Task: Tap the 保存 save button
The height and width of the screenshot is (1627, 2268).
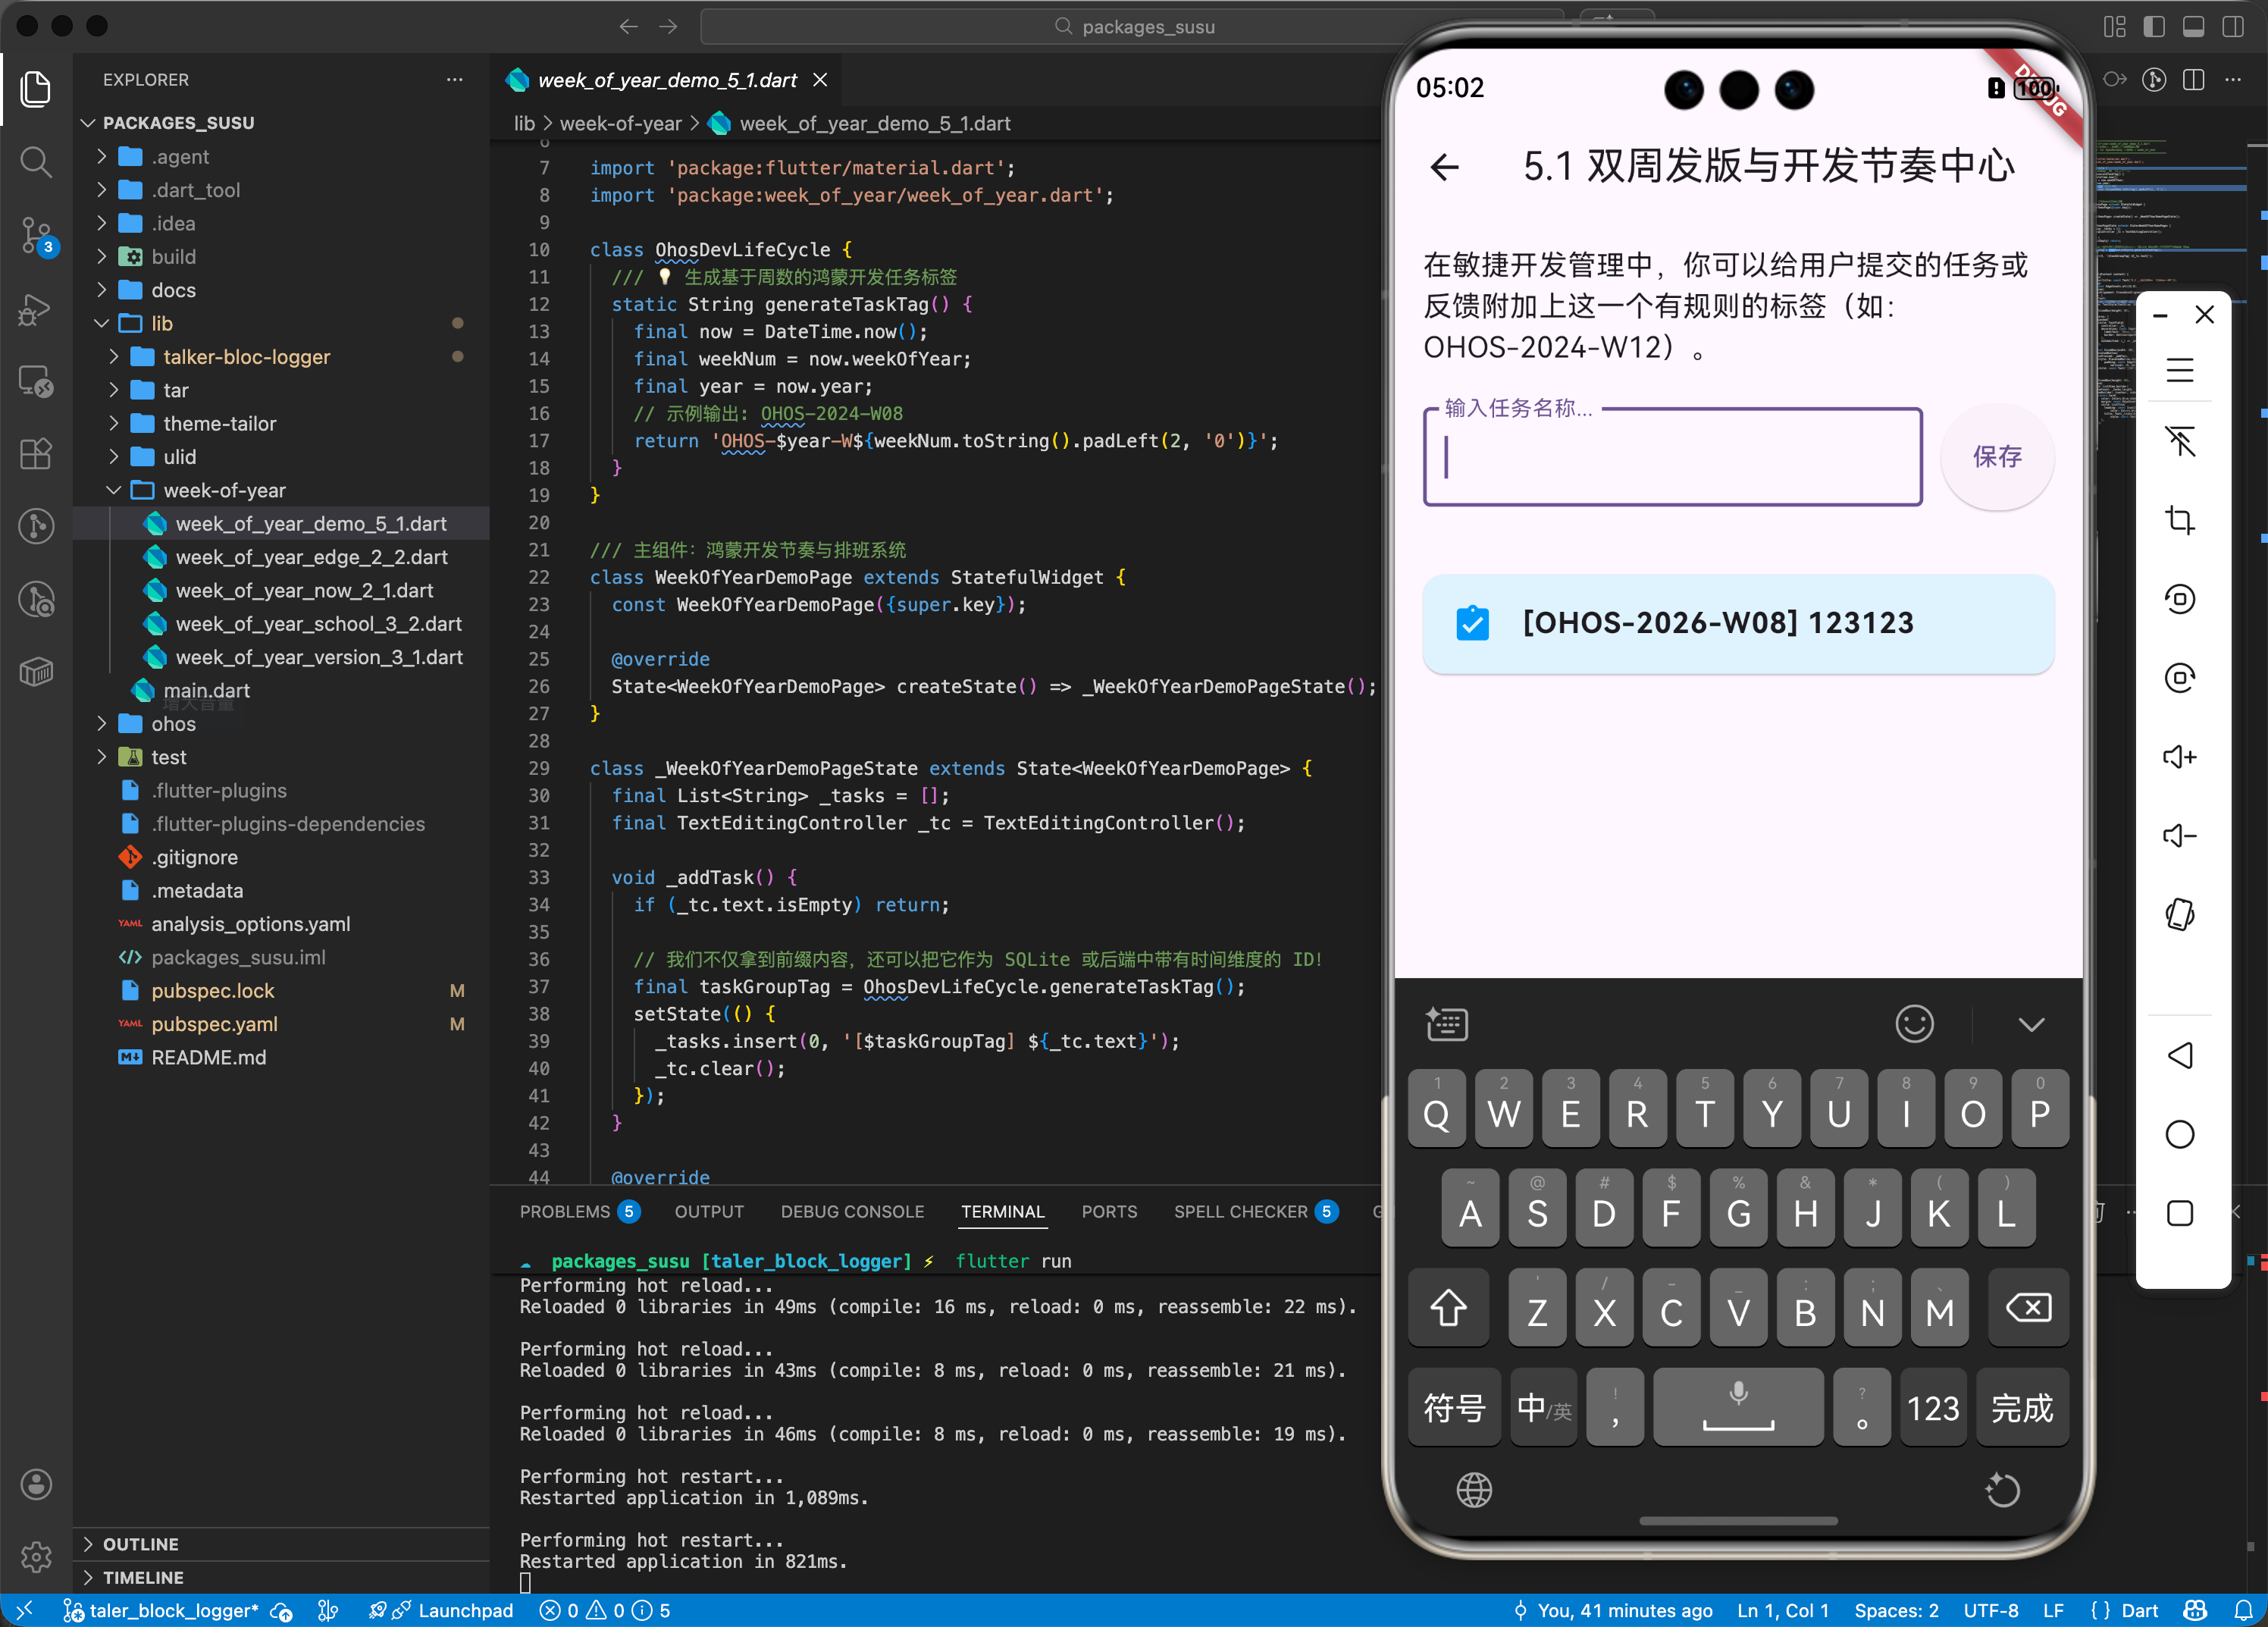Action: coord(1996,456)
